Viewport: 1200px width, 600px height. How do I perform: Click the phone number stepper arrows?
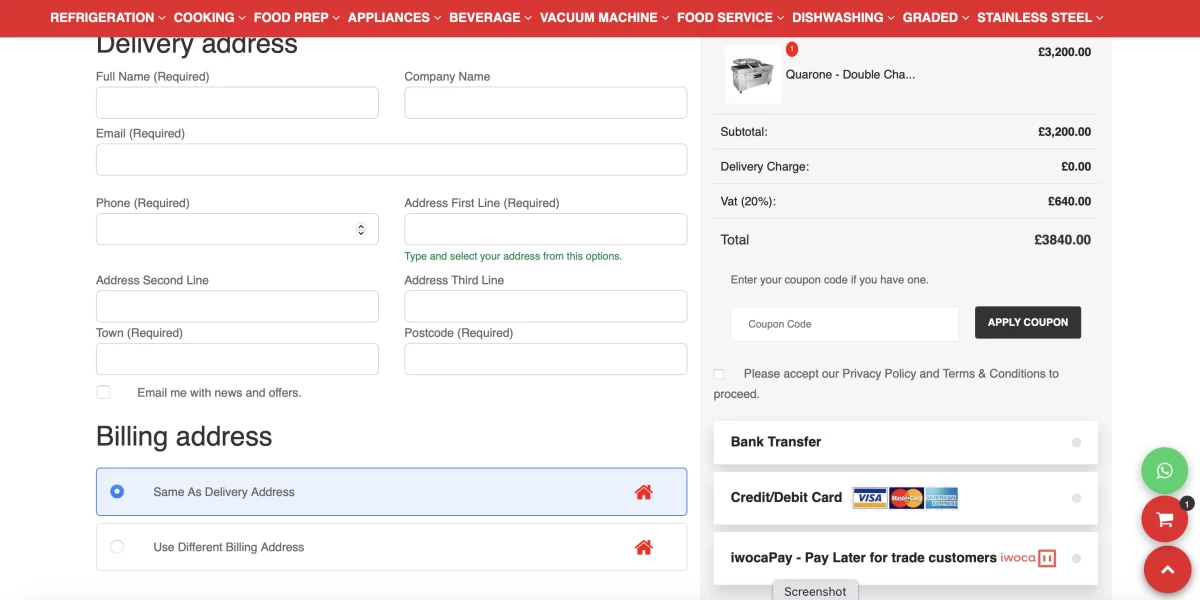[x=361, y=229]
